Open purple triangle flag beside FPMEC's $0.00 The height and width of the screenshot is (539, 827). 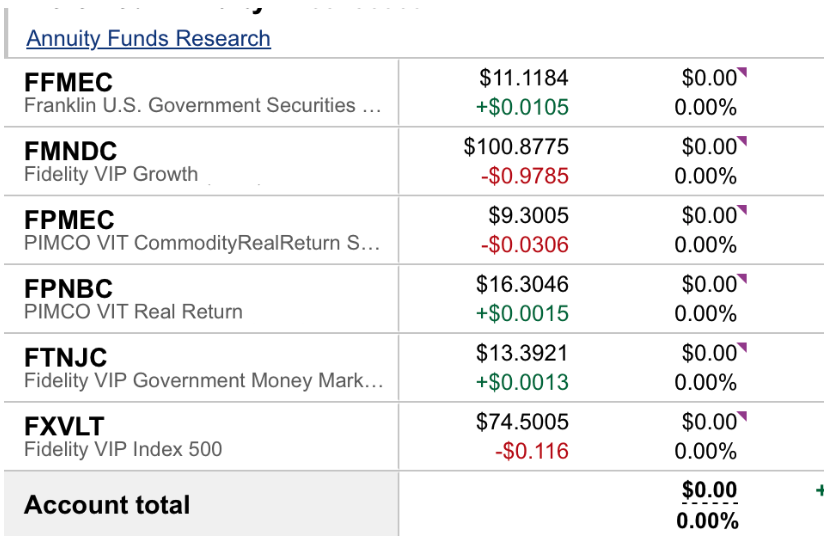click(743, 210)
